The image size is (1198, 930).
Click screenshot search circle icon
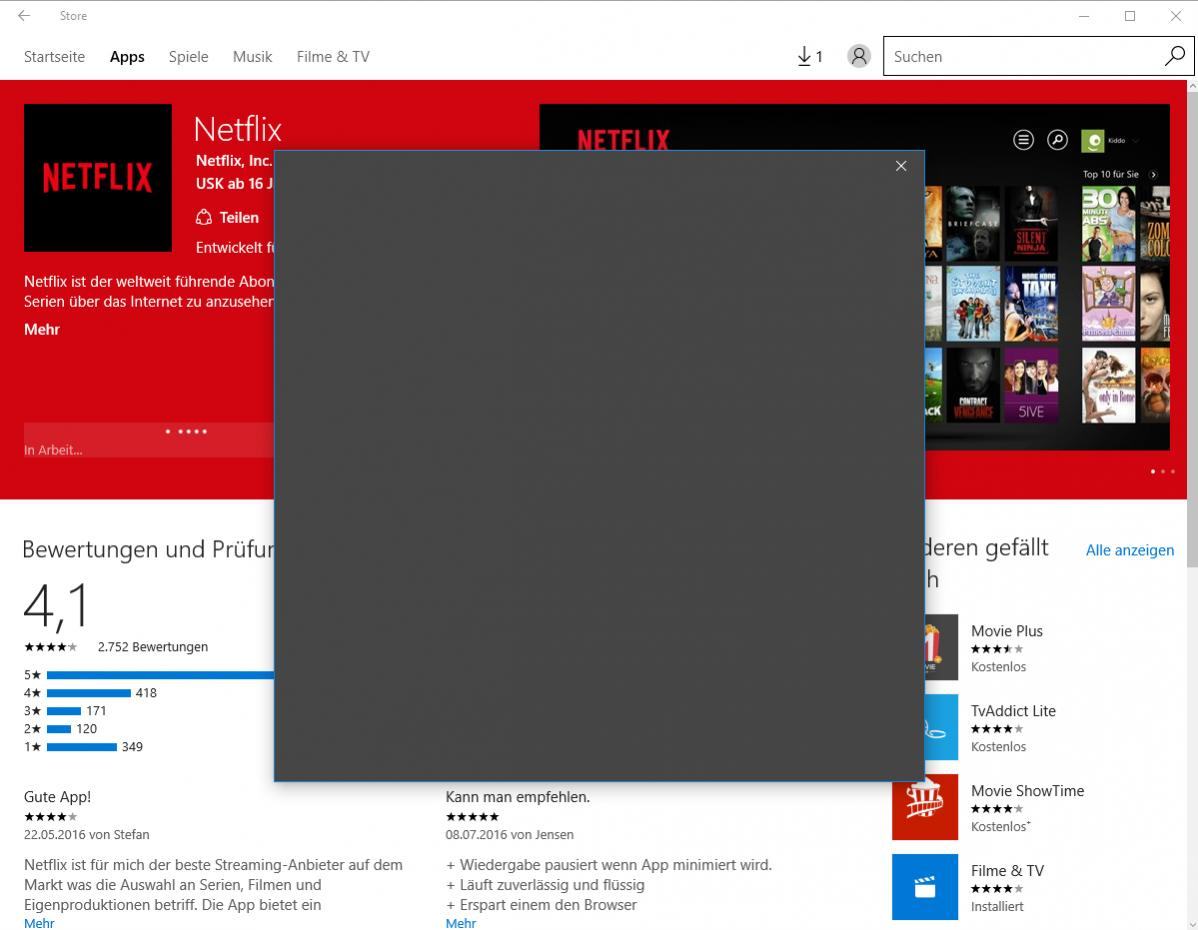click(1057, 140)
